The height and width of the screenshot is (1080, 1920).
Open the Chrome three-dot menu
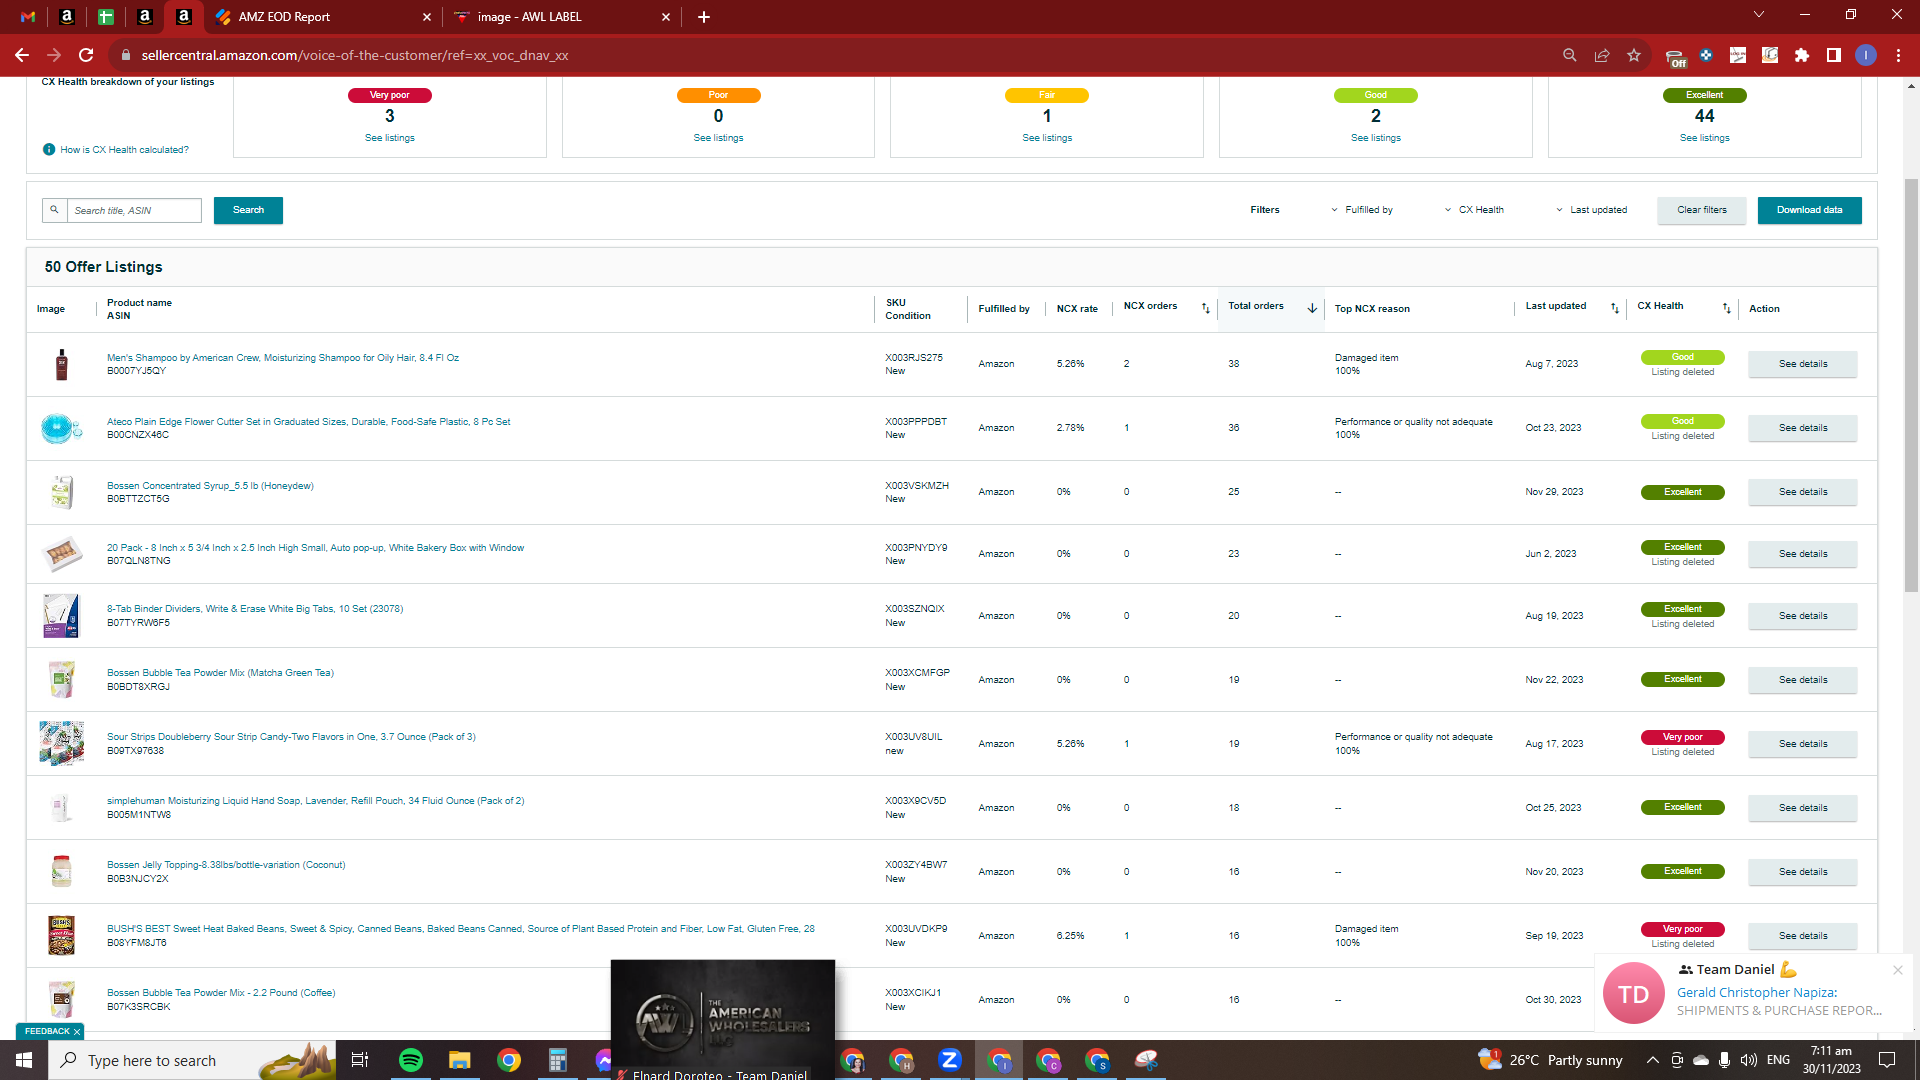click(1898, 56)
